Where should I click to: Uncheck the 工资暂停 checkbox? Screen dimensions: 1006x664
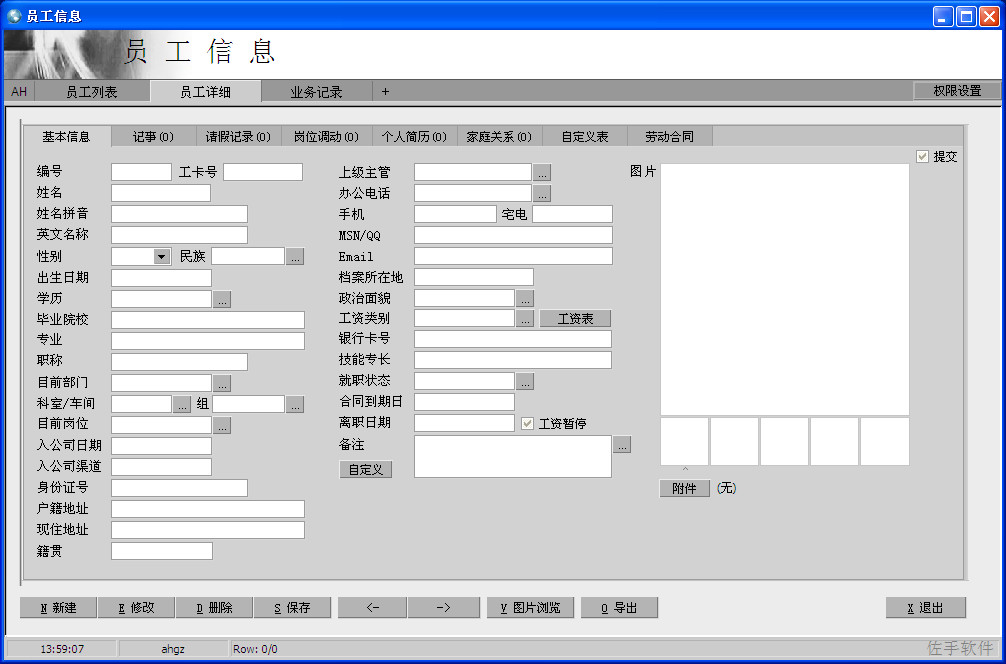[x=527, y=423]
